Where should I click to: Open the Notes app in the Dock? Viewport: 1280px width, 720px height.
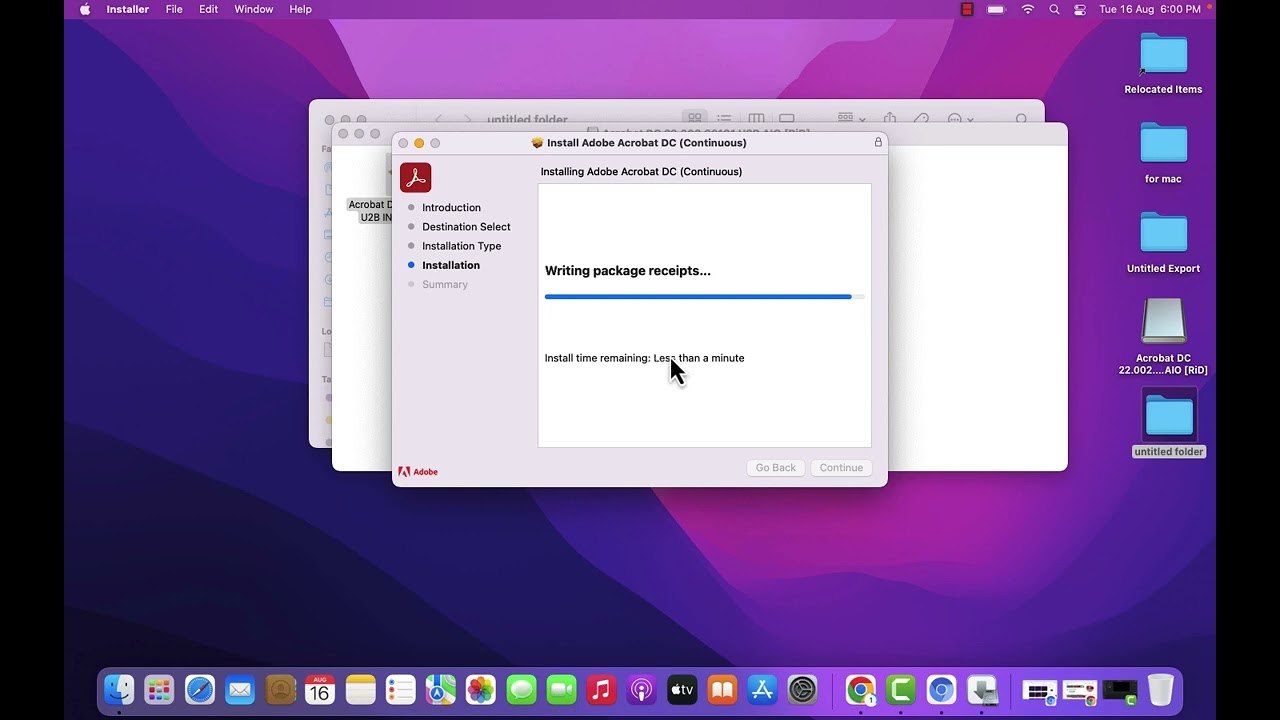click(360, 689)
